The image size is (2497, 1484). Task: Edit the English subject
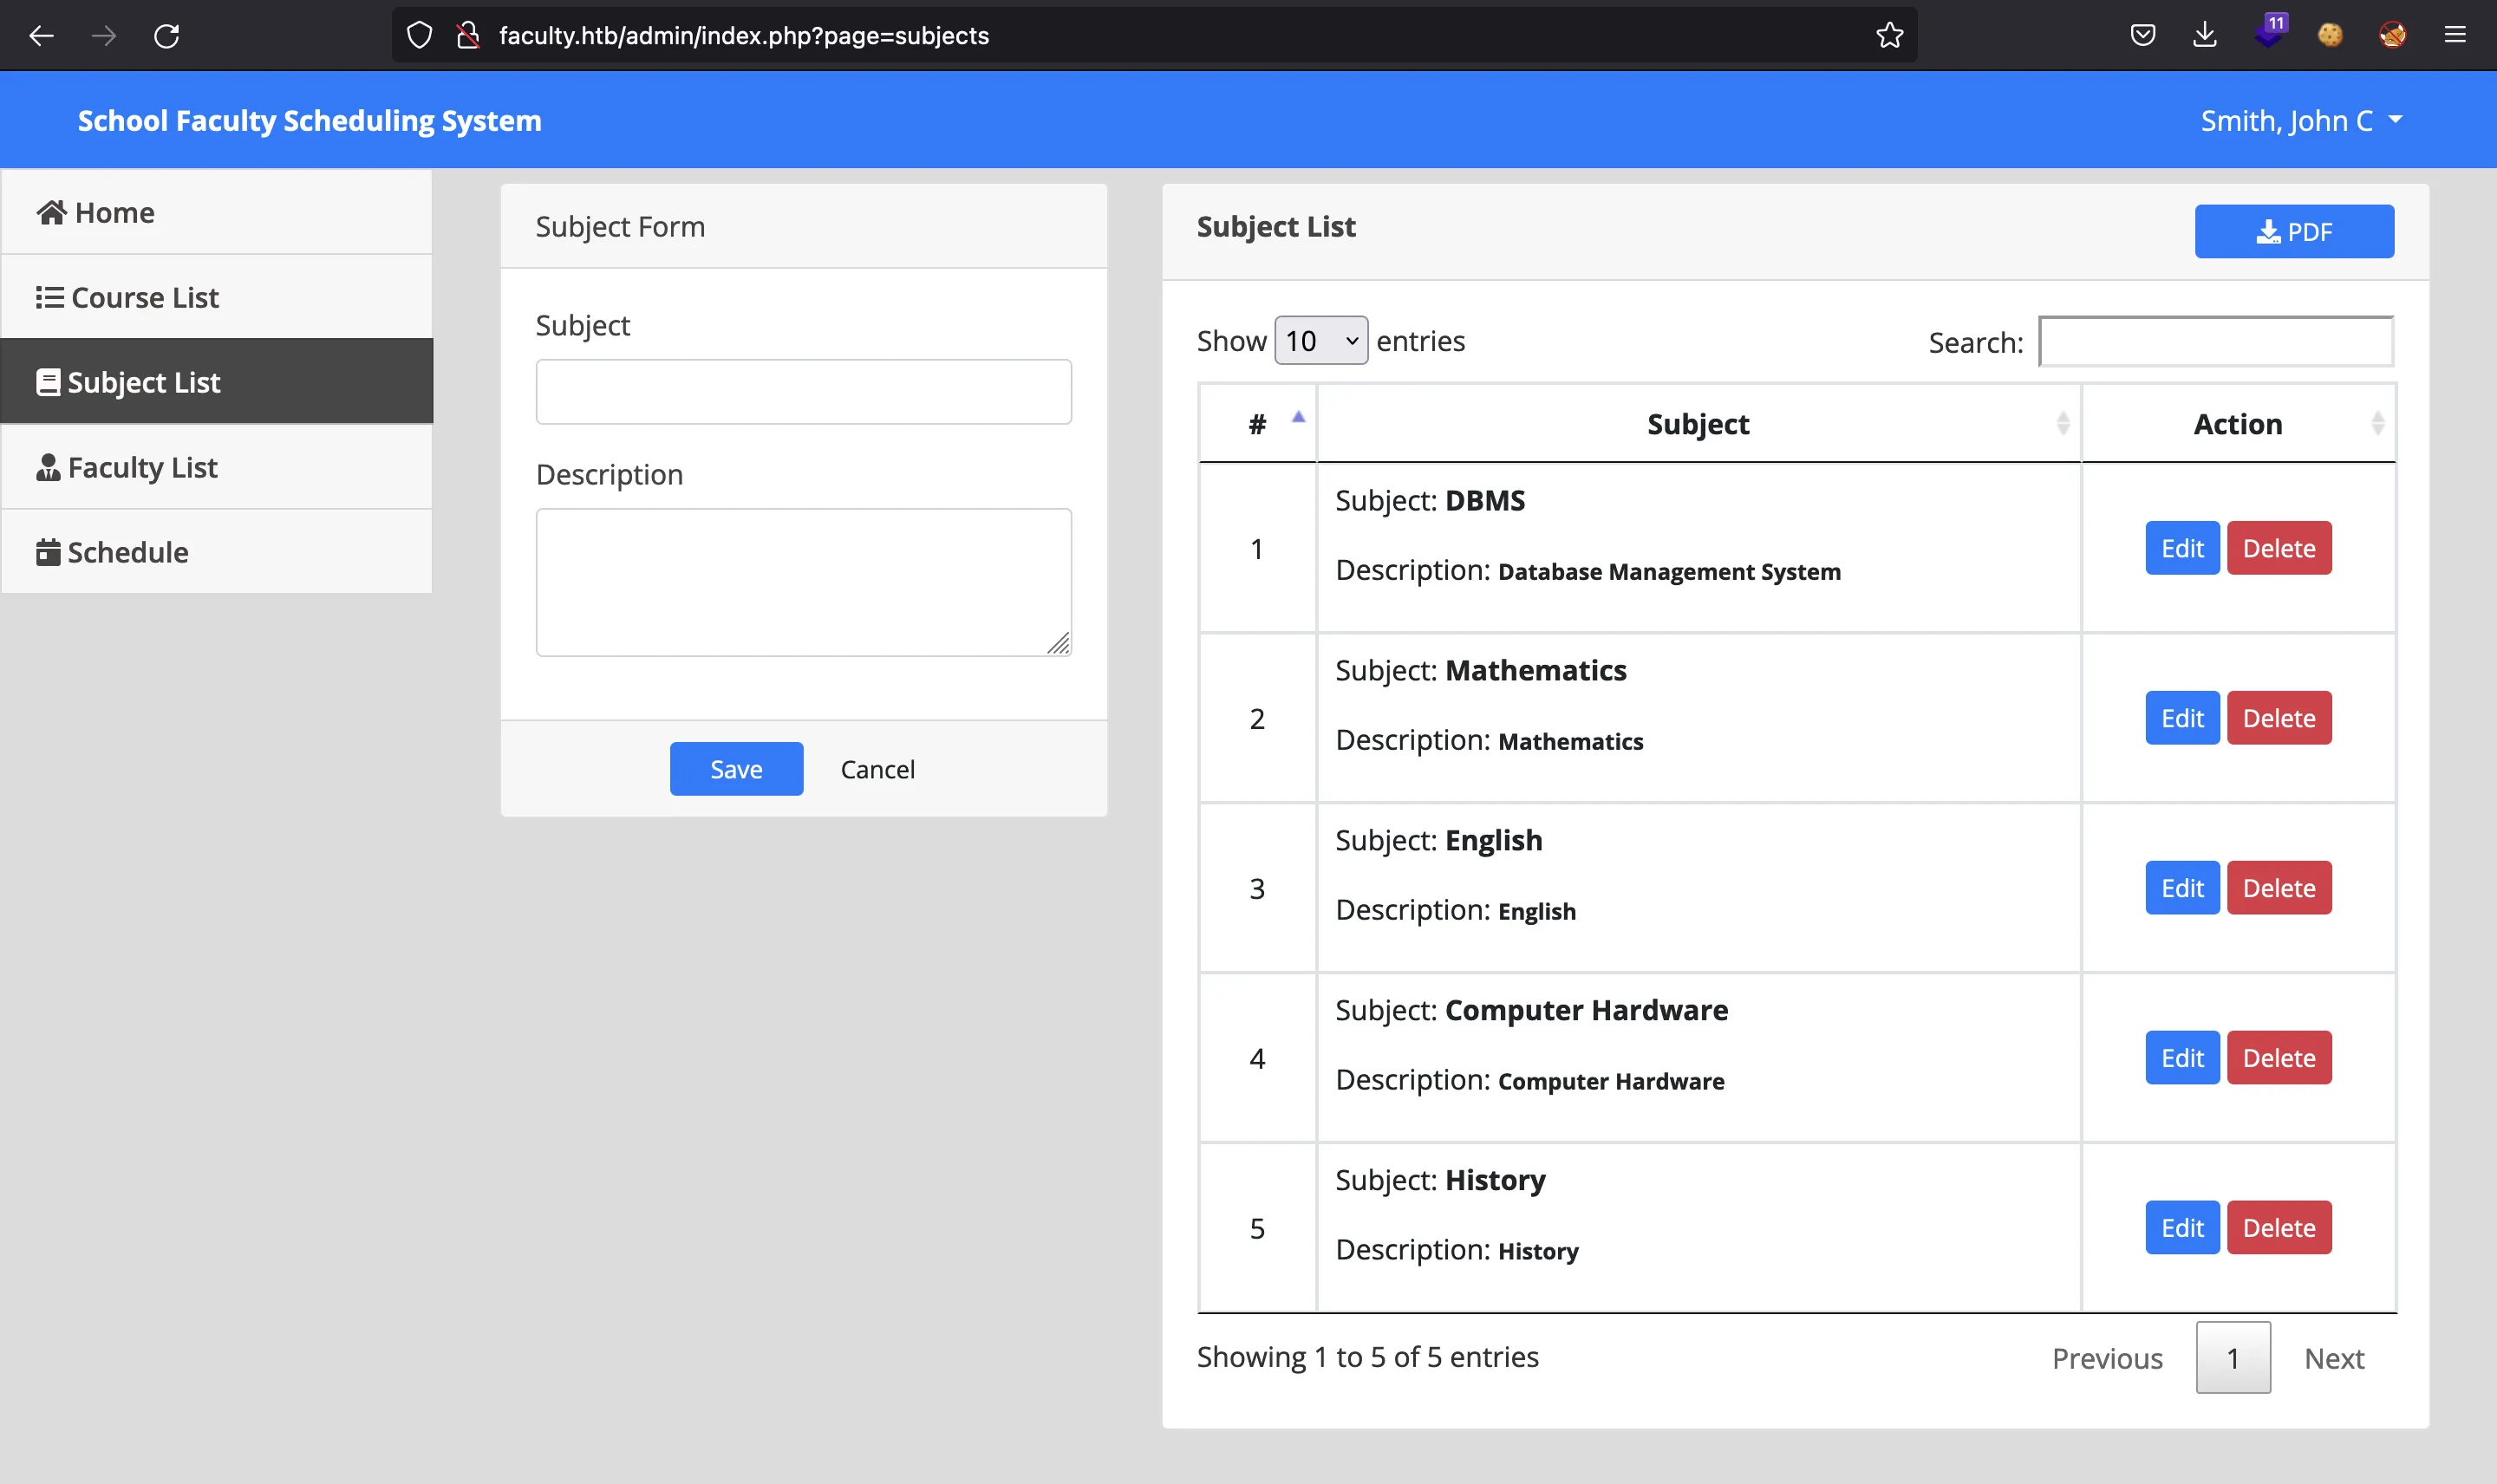(x=2181, y=888)
